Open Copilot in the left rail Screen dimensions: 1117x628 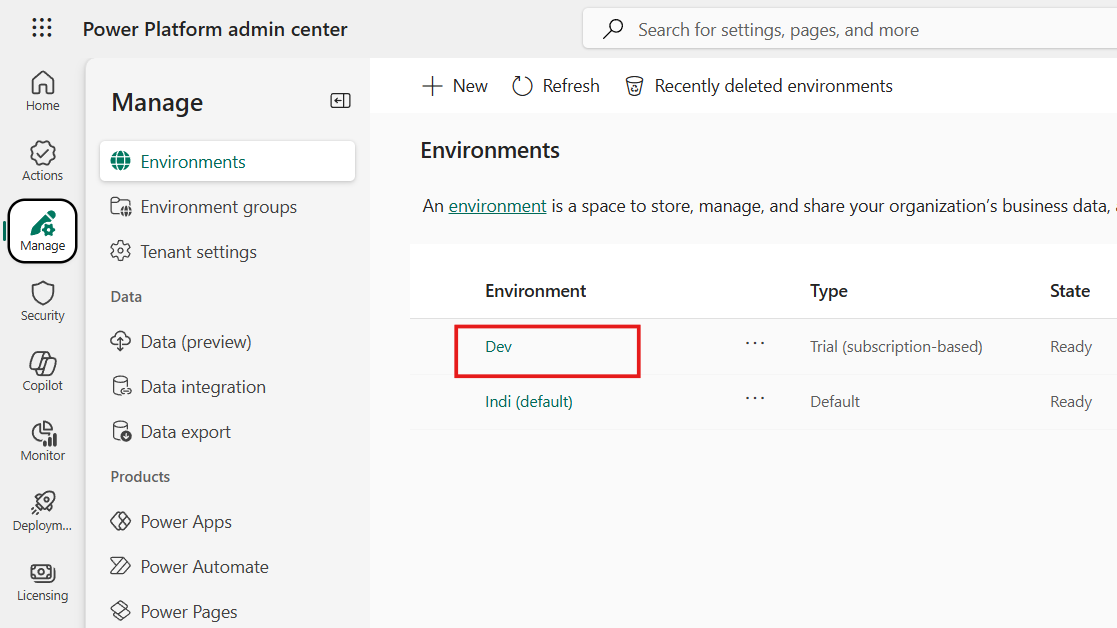click(43, 371)
